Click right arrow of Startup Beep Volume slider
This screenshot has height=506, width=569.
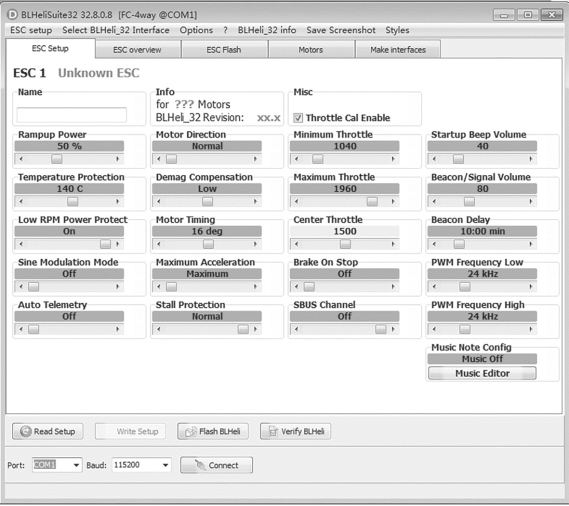click(531, 159)
